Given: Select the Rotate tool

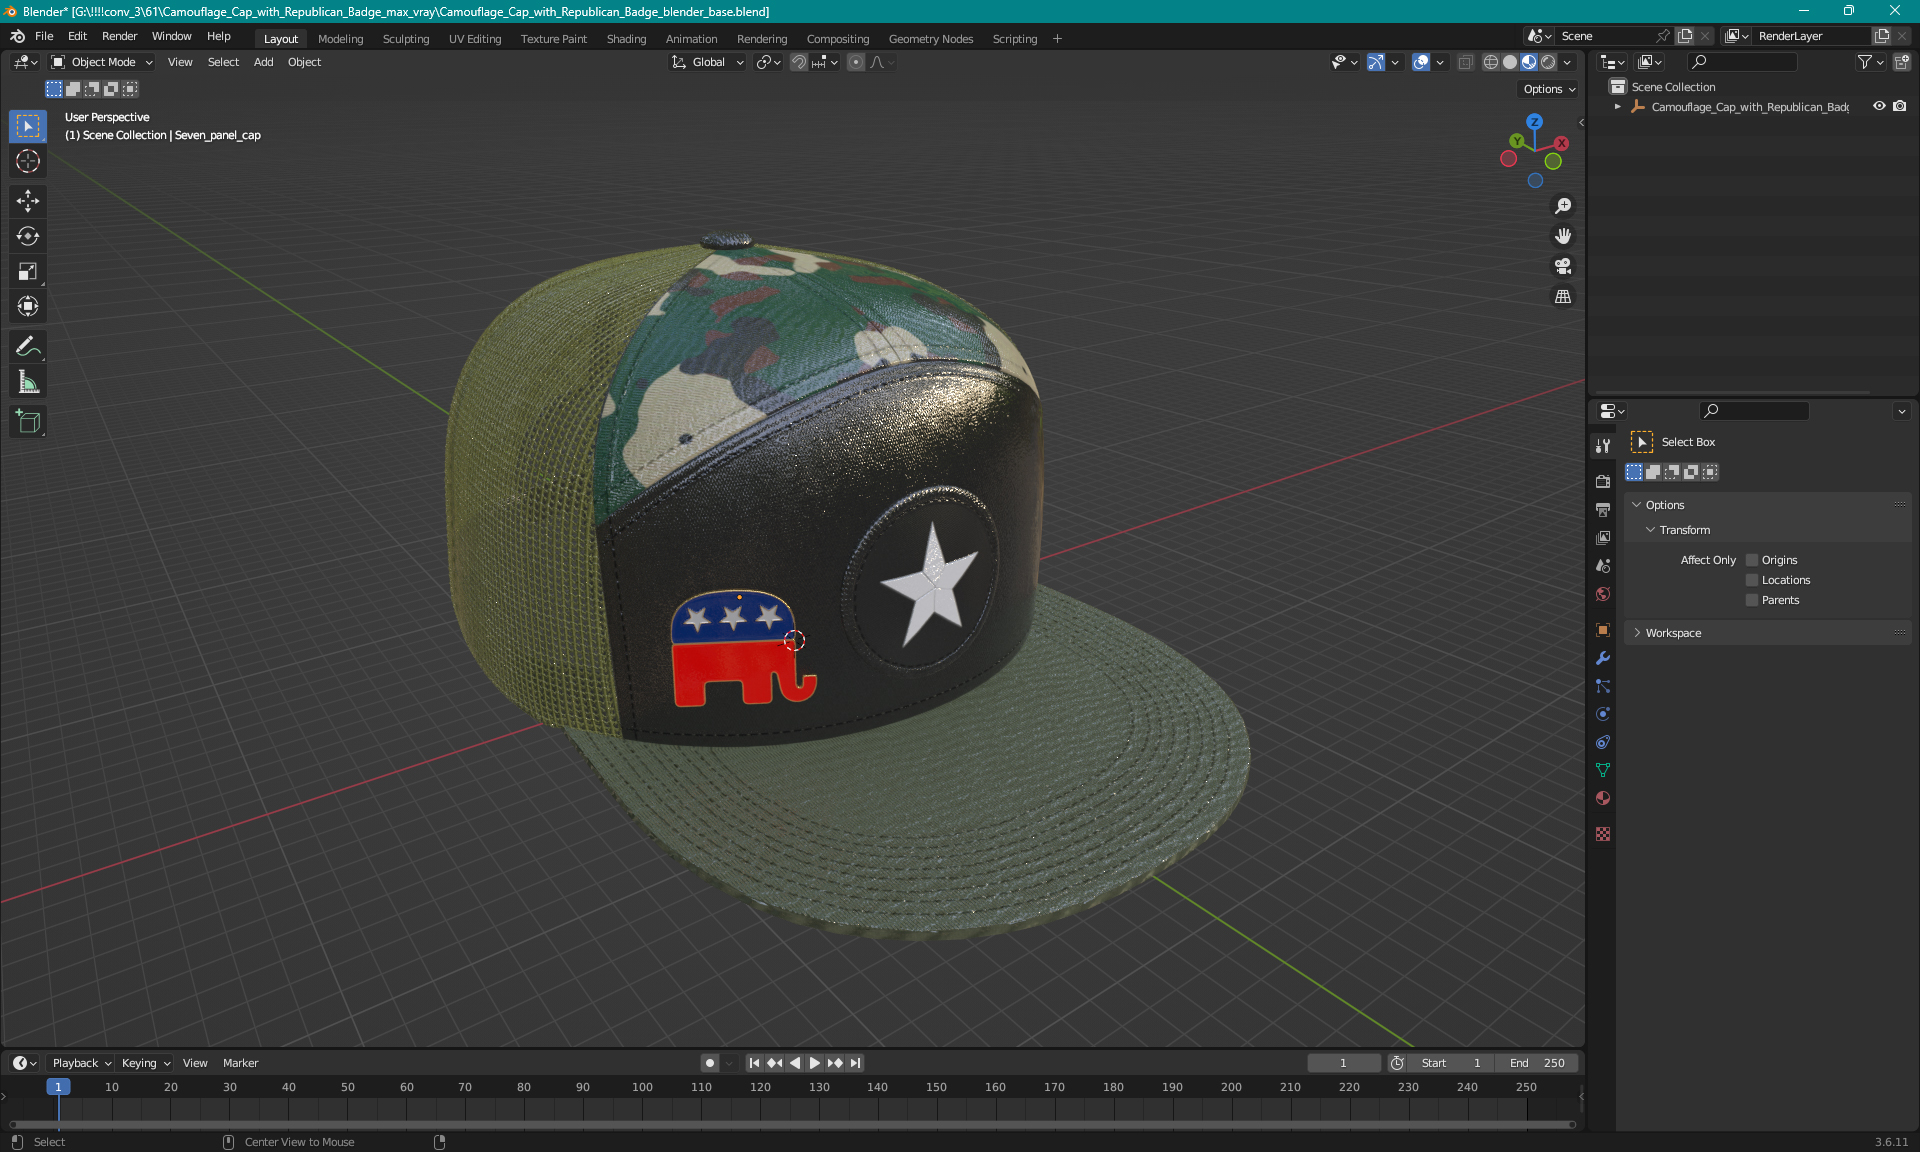Looking at the screenshot, I should 28,236.
